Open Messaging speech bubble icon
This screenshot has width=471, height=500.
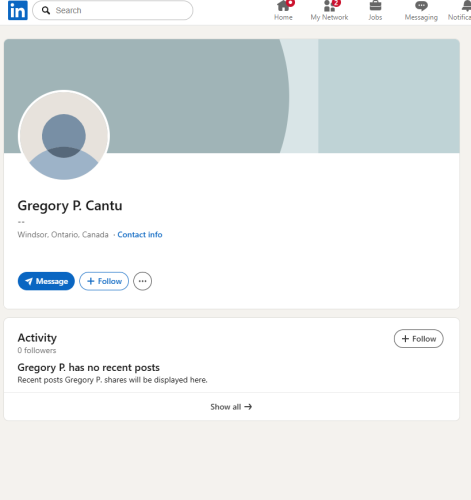pos(421,6)
